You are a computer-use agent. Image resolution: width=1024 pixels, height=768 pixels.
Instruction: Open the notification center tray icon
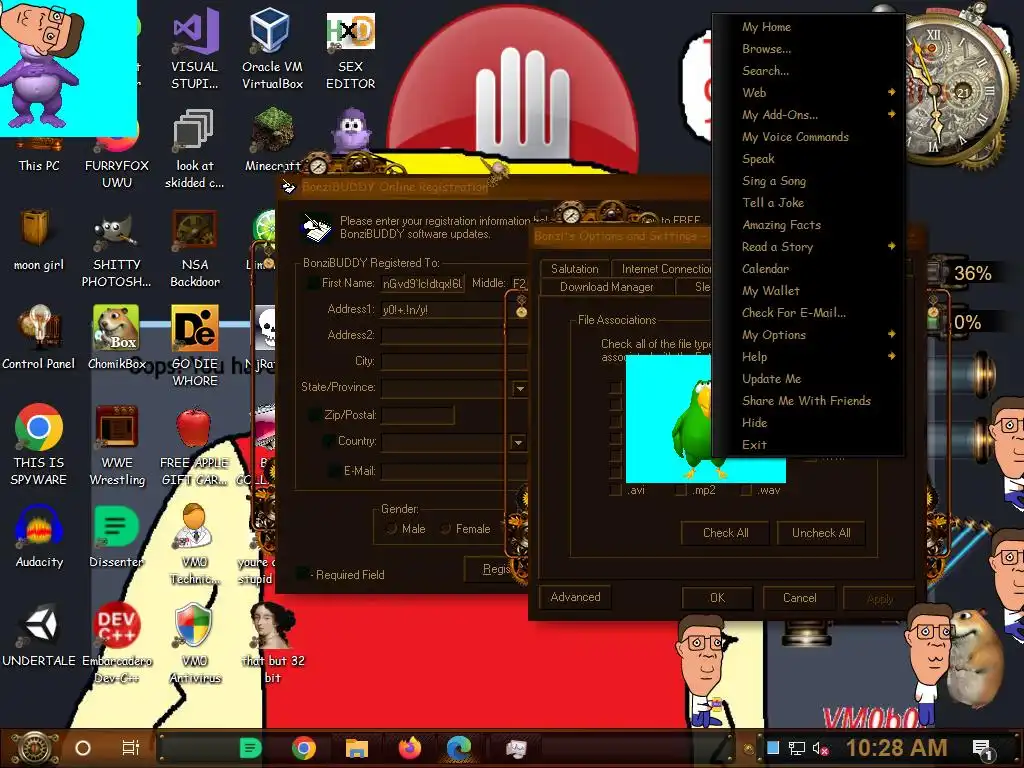tap(982, 749)
